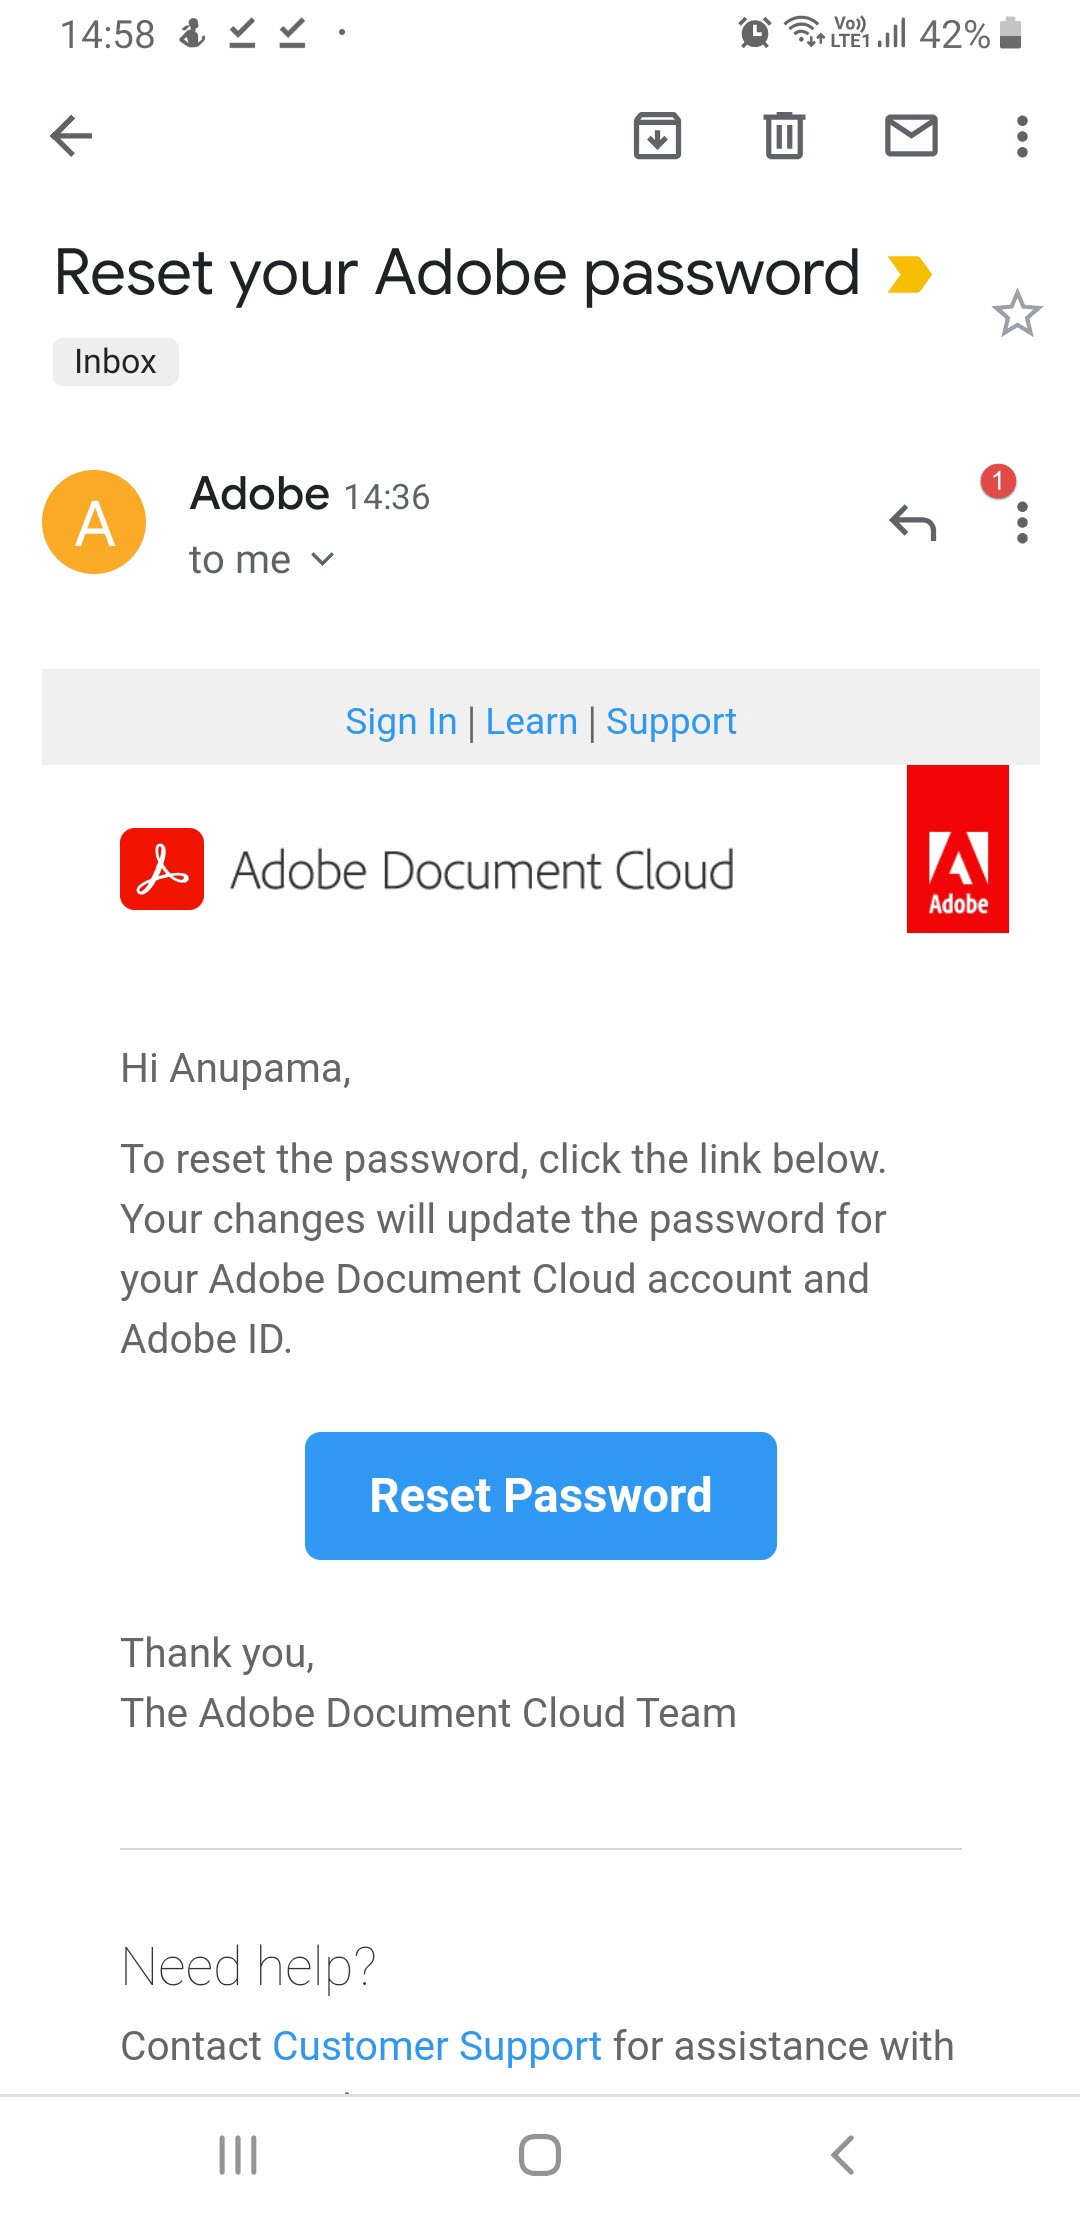Mark email as unread with the envelope icon

tap(911, 136)
